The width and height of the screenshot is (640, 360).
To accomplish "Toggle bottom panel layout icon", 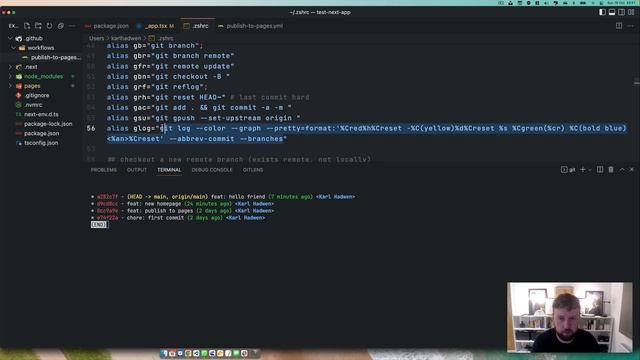I will [x=612, y=12].
